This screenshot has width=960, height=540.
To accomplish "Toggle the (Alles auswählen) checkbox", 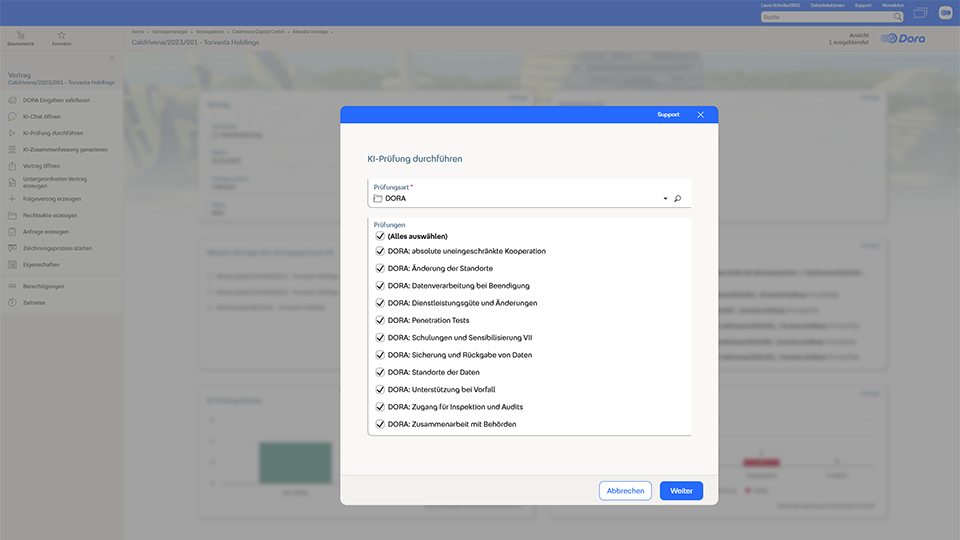I will tap(380, 236).
